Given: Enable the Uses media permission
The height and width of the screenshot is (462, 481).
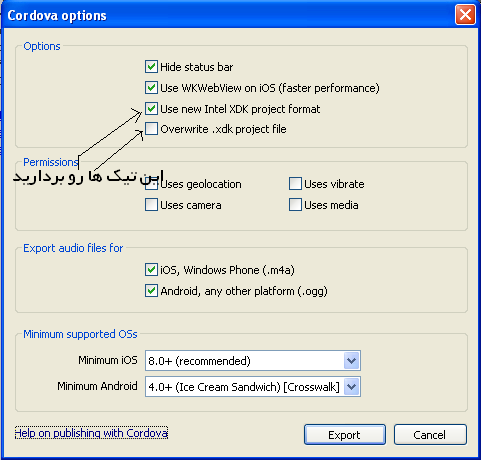Looking at the screenshot, I should [295, 205].
